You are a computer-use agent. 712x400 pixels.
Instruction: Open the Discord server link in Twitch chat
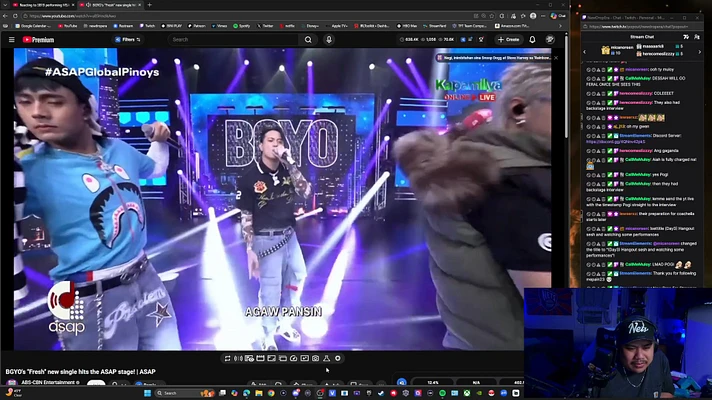615,142
